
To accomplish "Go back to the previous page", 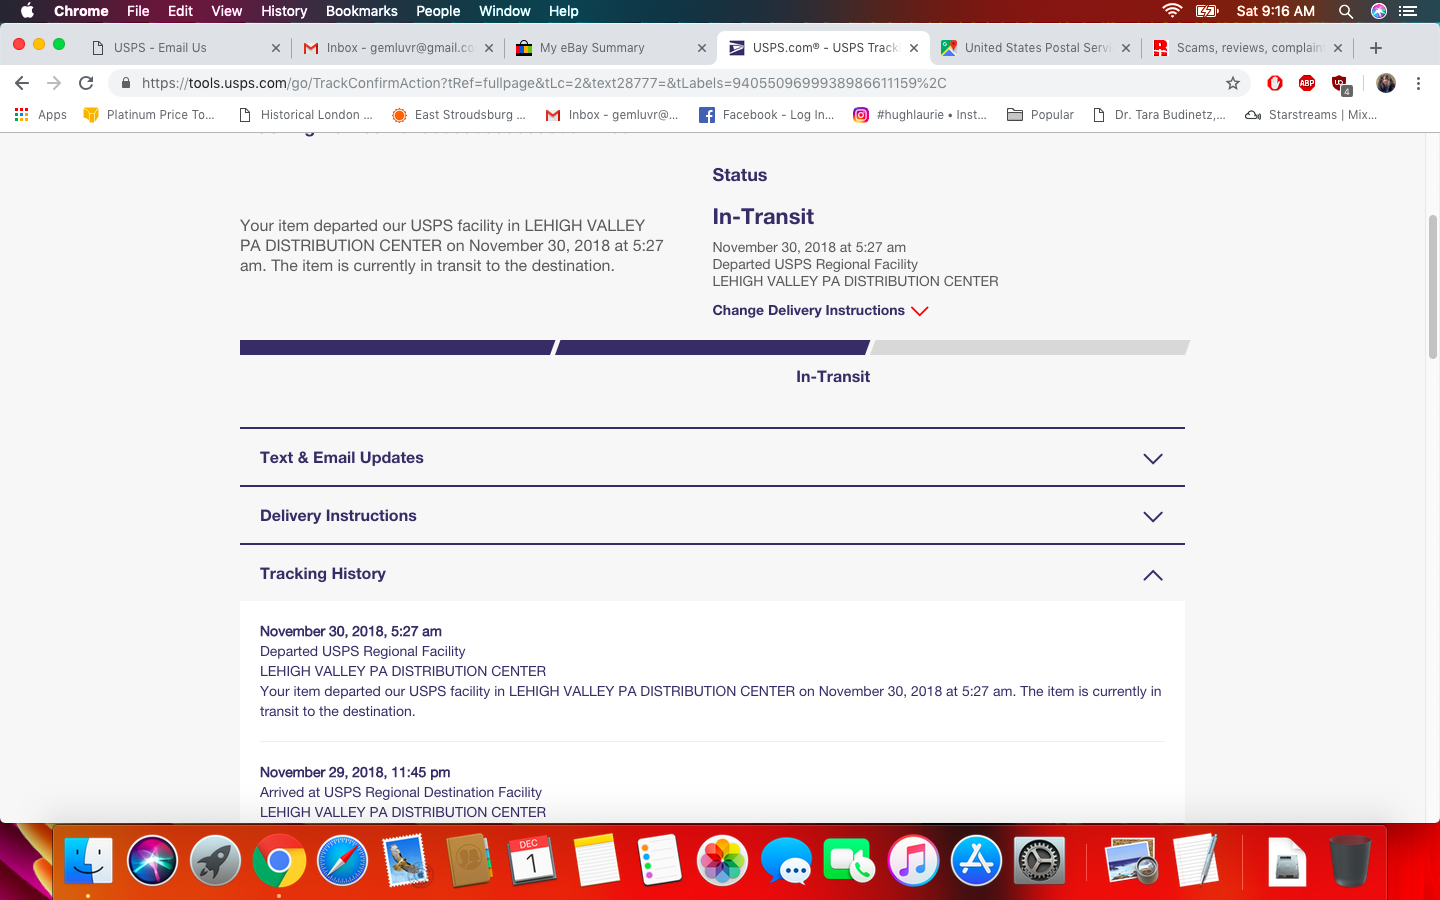I will point(22,83).
